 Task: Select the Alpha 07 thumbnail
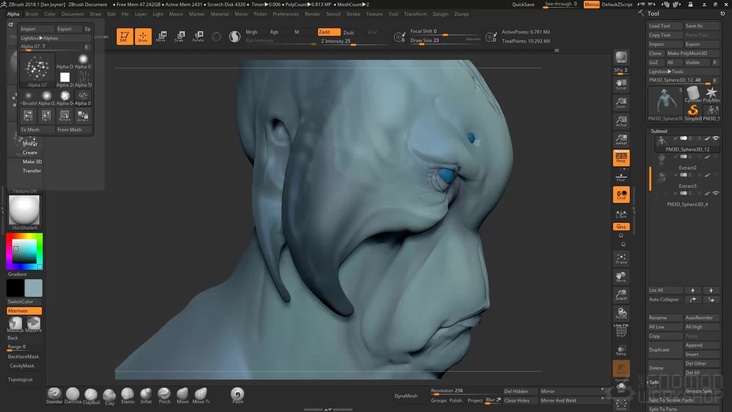click(x=38, y=70)
